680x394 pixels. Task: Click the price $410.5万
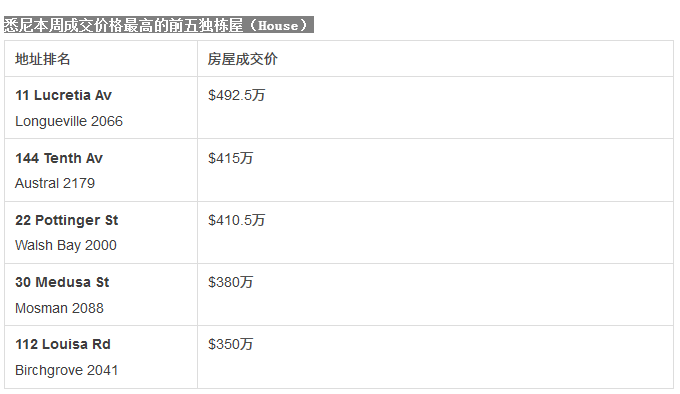point(236,220)
